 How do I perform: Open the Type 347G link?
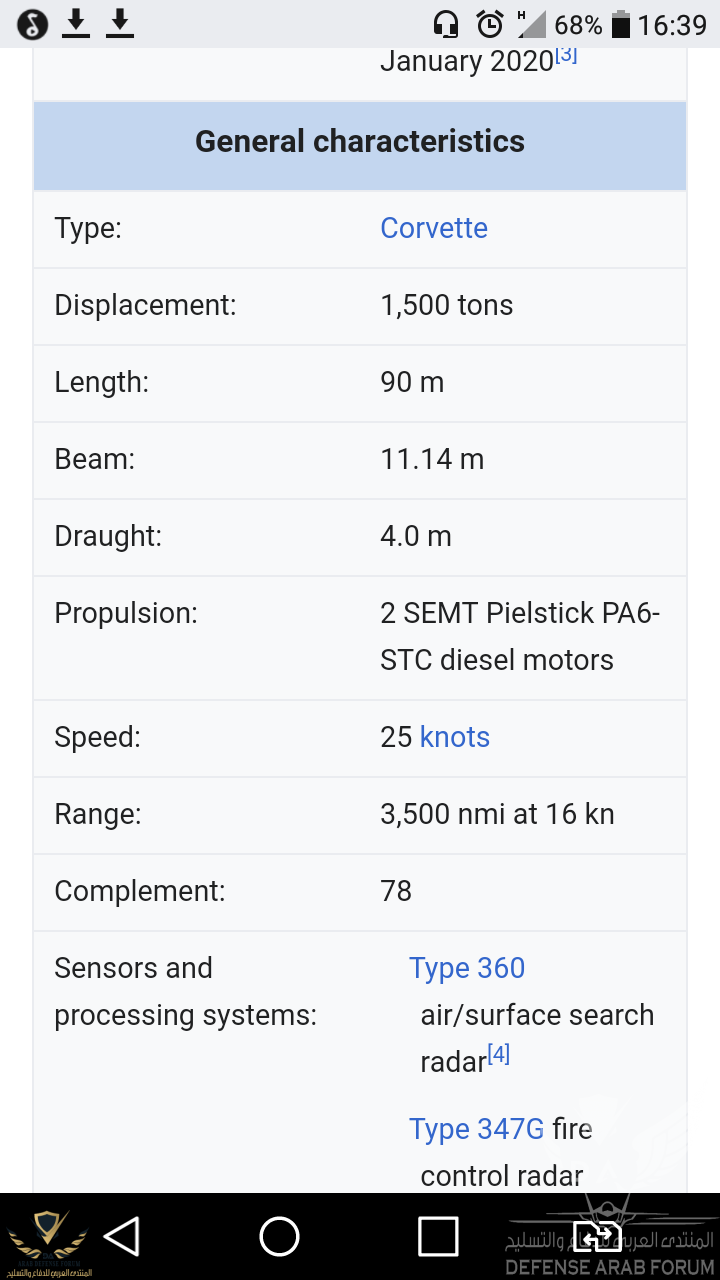pos(477,1129)
